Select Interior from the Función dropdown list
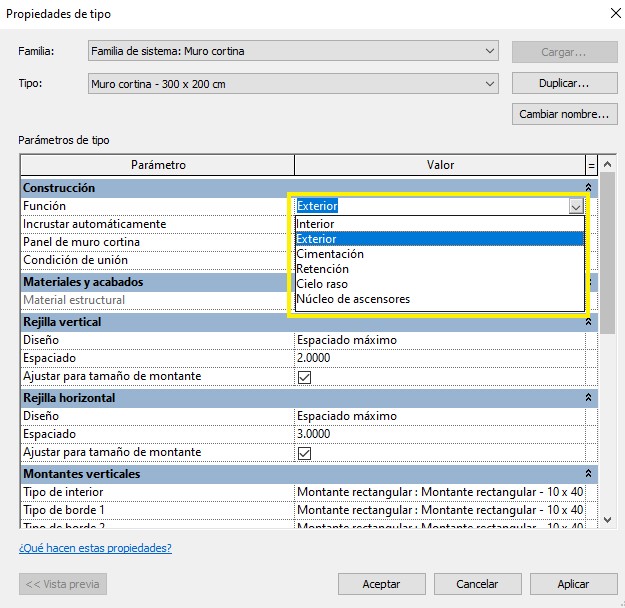Viewport: 625px width, 608px height. 316,224
